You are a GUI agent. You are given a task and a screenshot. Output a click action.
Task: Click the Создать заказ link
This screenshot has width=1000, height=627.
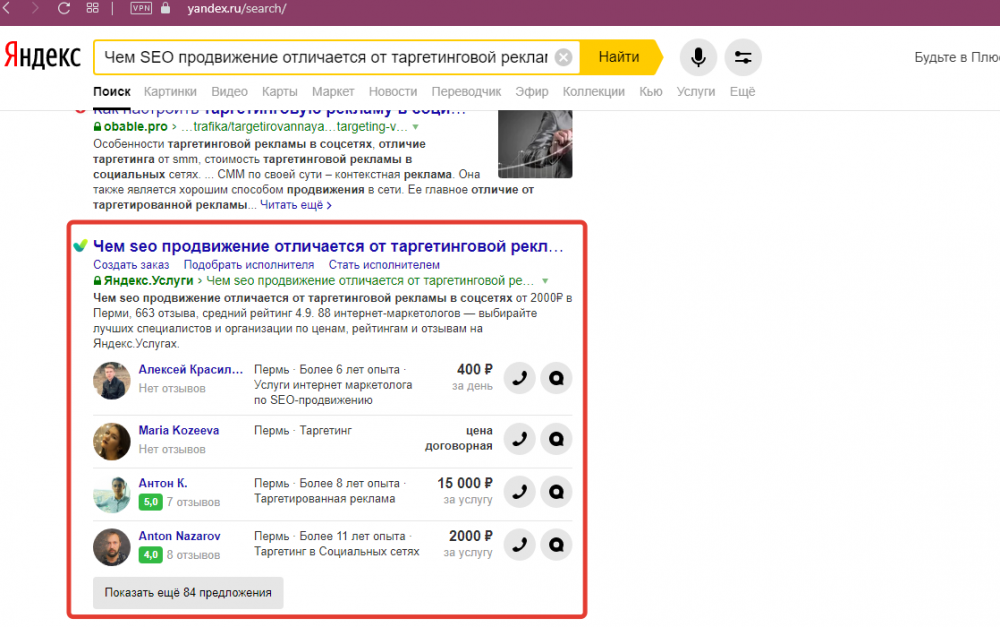click(x=131, y=265)
